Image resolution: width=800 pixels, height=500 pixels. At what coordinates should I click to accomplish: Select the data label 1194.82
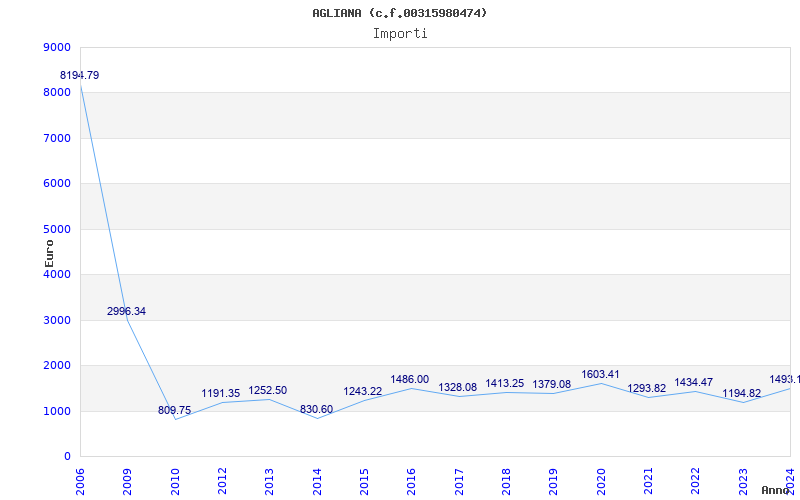tap(742, 393)
